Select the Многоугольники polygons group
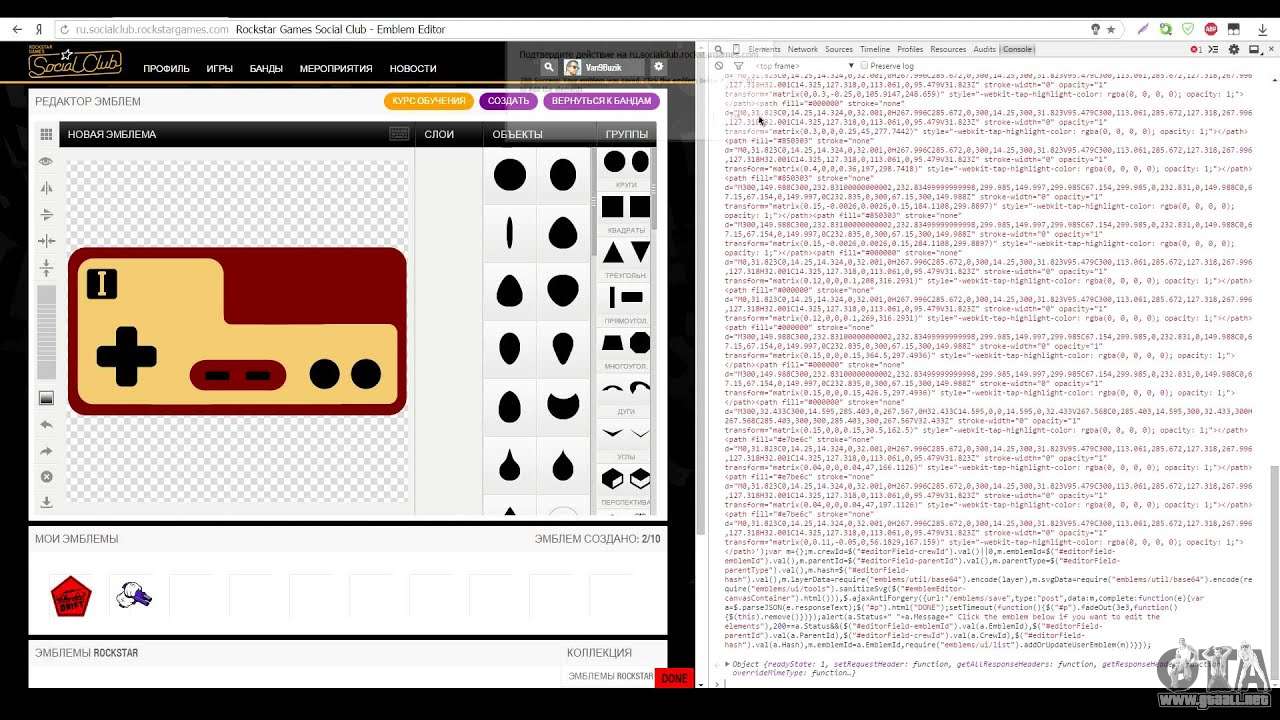Viewport: 1280px width, 720px height. pos(627,350)
